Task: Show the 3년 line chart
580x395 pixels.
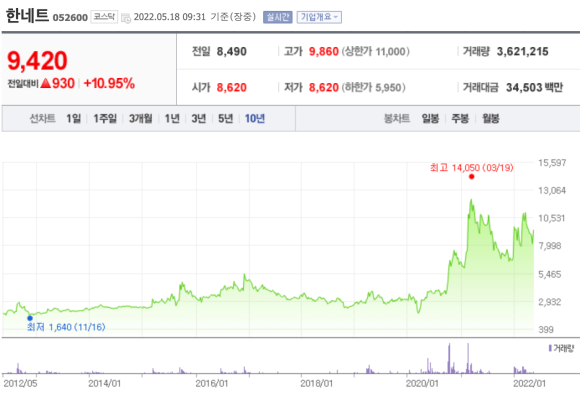Action: (199, 119)
